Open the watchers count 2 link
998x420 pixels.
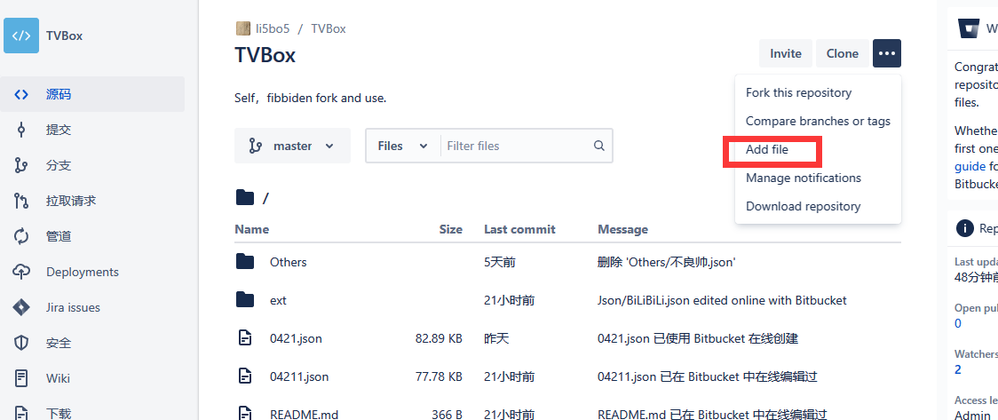pyautogui.click(x=958, y=370)
